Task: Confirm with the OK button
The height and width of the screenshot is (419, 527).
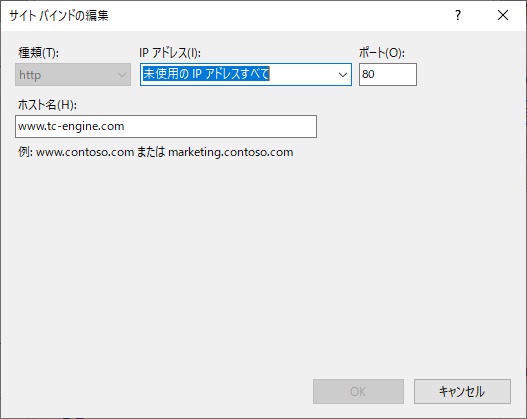Action: click(358, 391)
